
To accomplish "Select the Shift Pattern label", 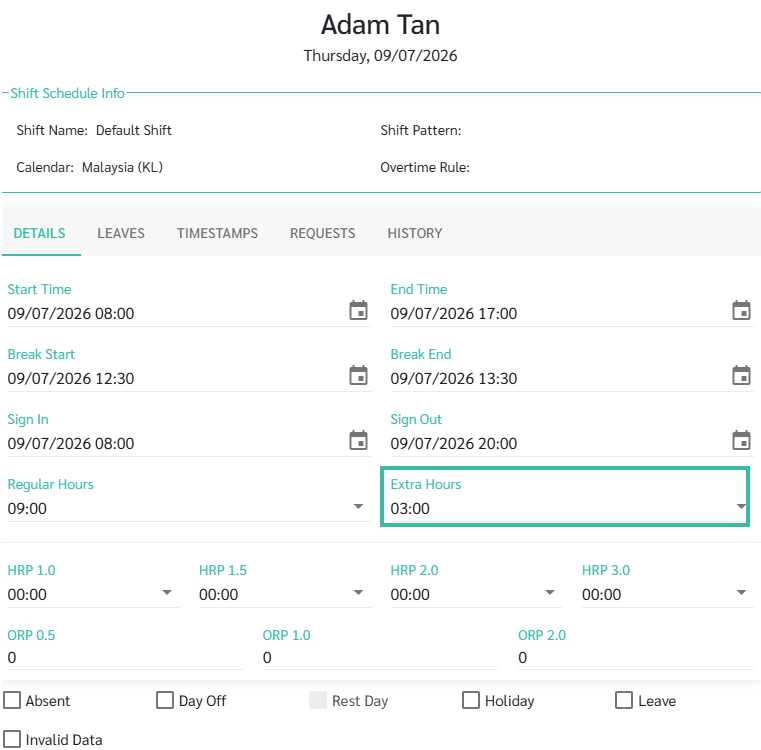I will 421,130.
